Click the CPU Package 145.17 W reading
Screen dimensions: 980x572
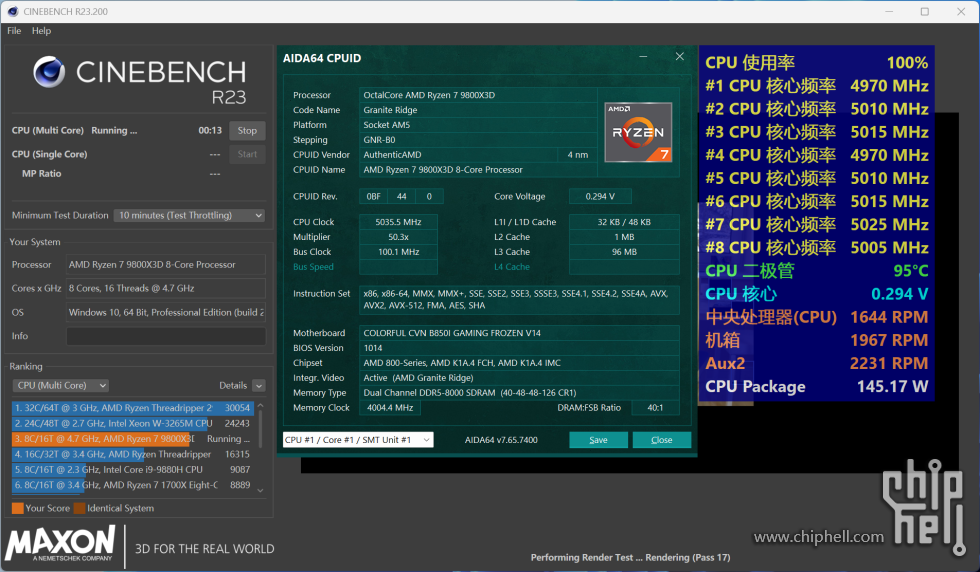tap(816, 387)
